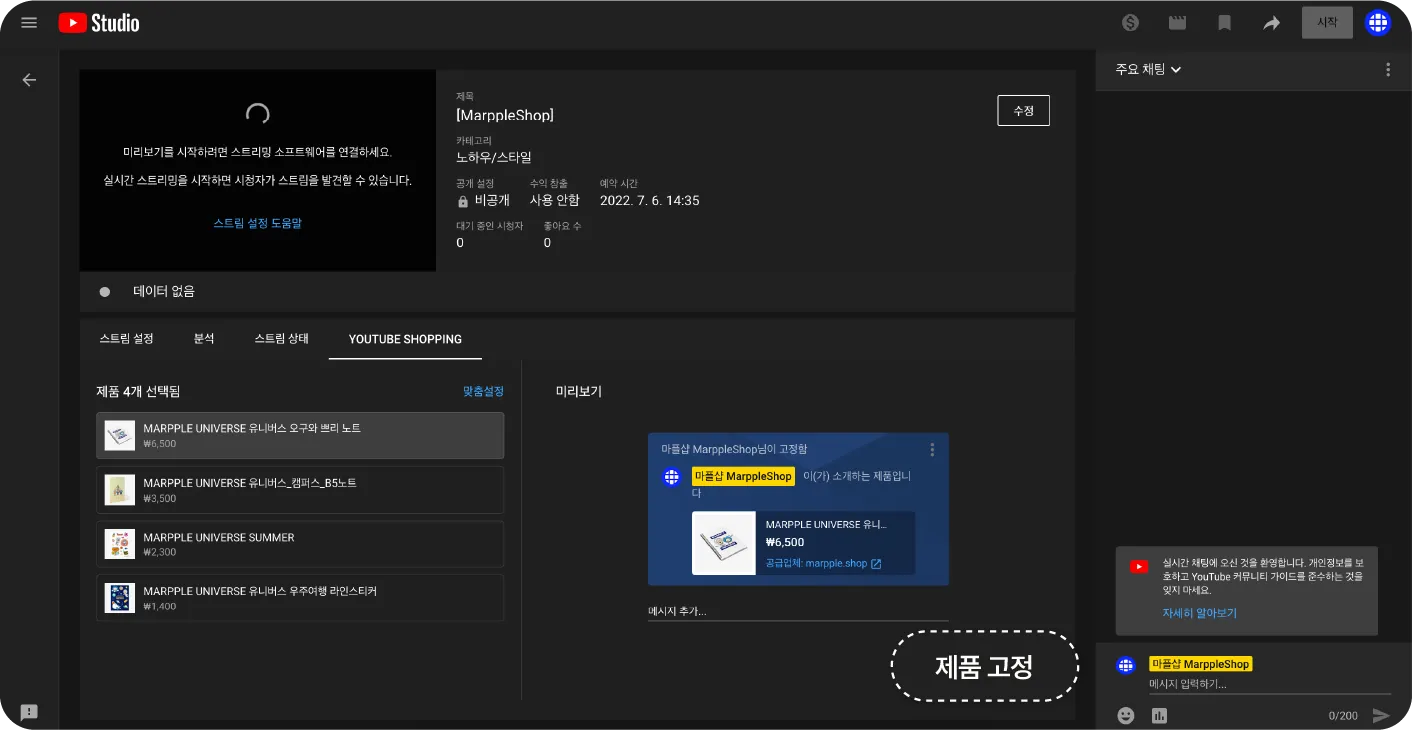Open the 스트림 설정 도움말 link
This screenshot has height=730, width=1412.
point(258,223)
